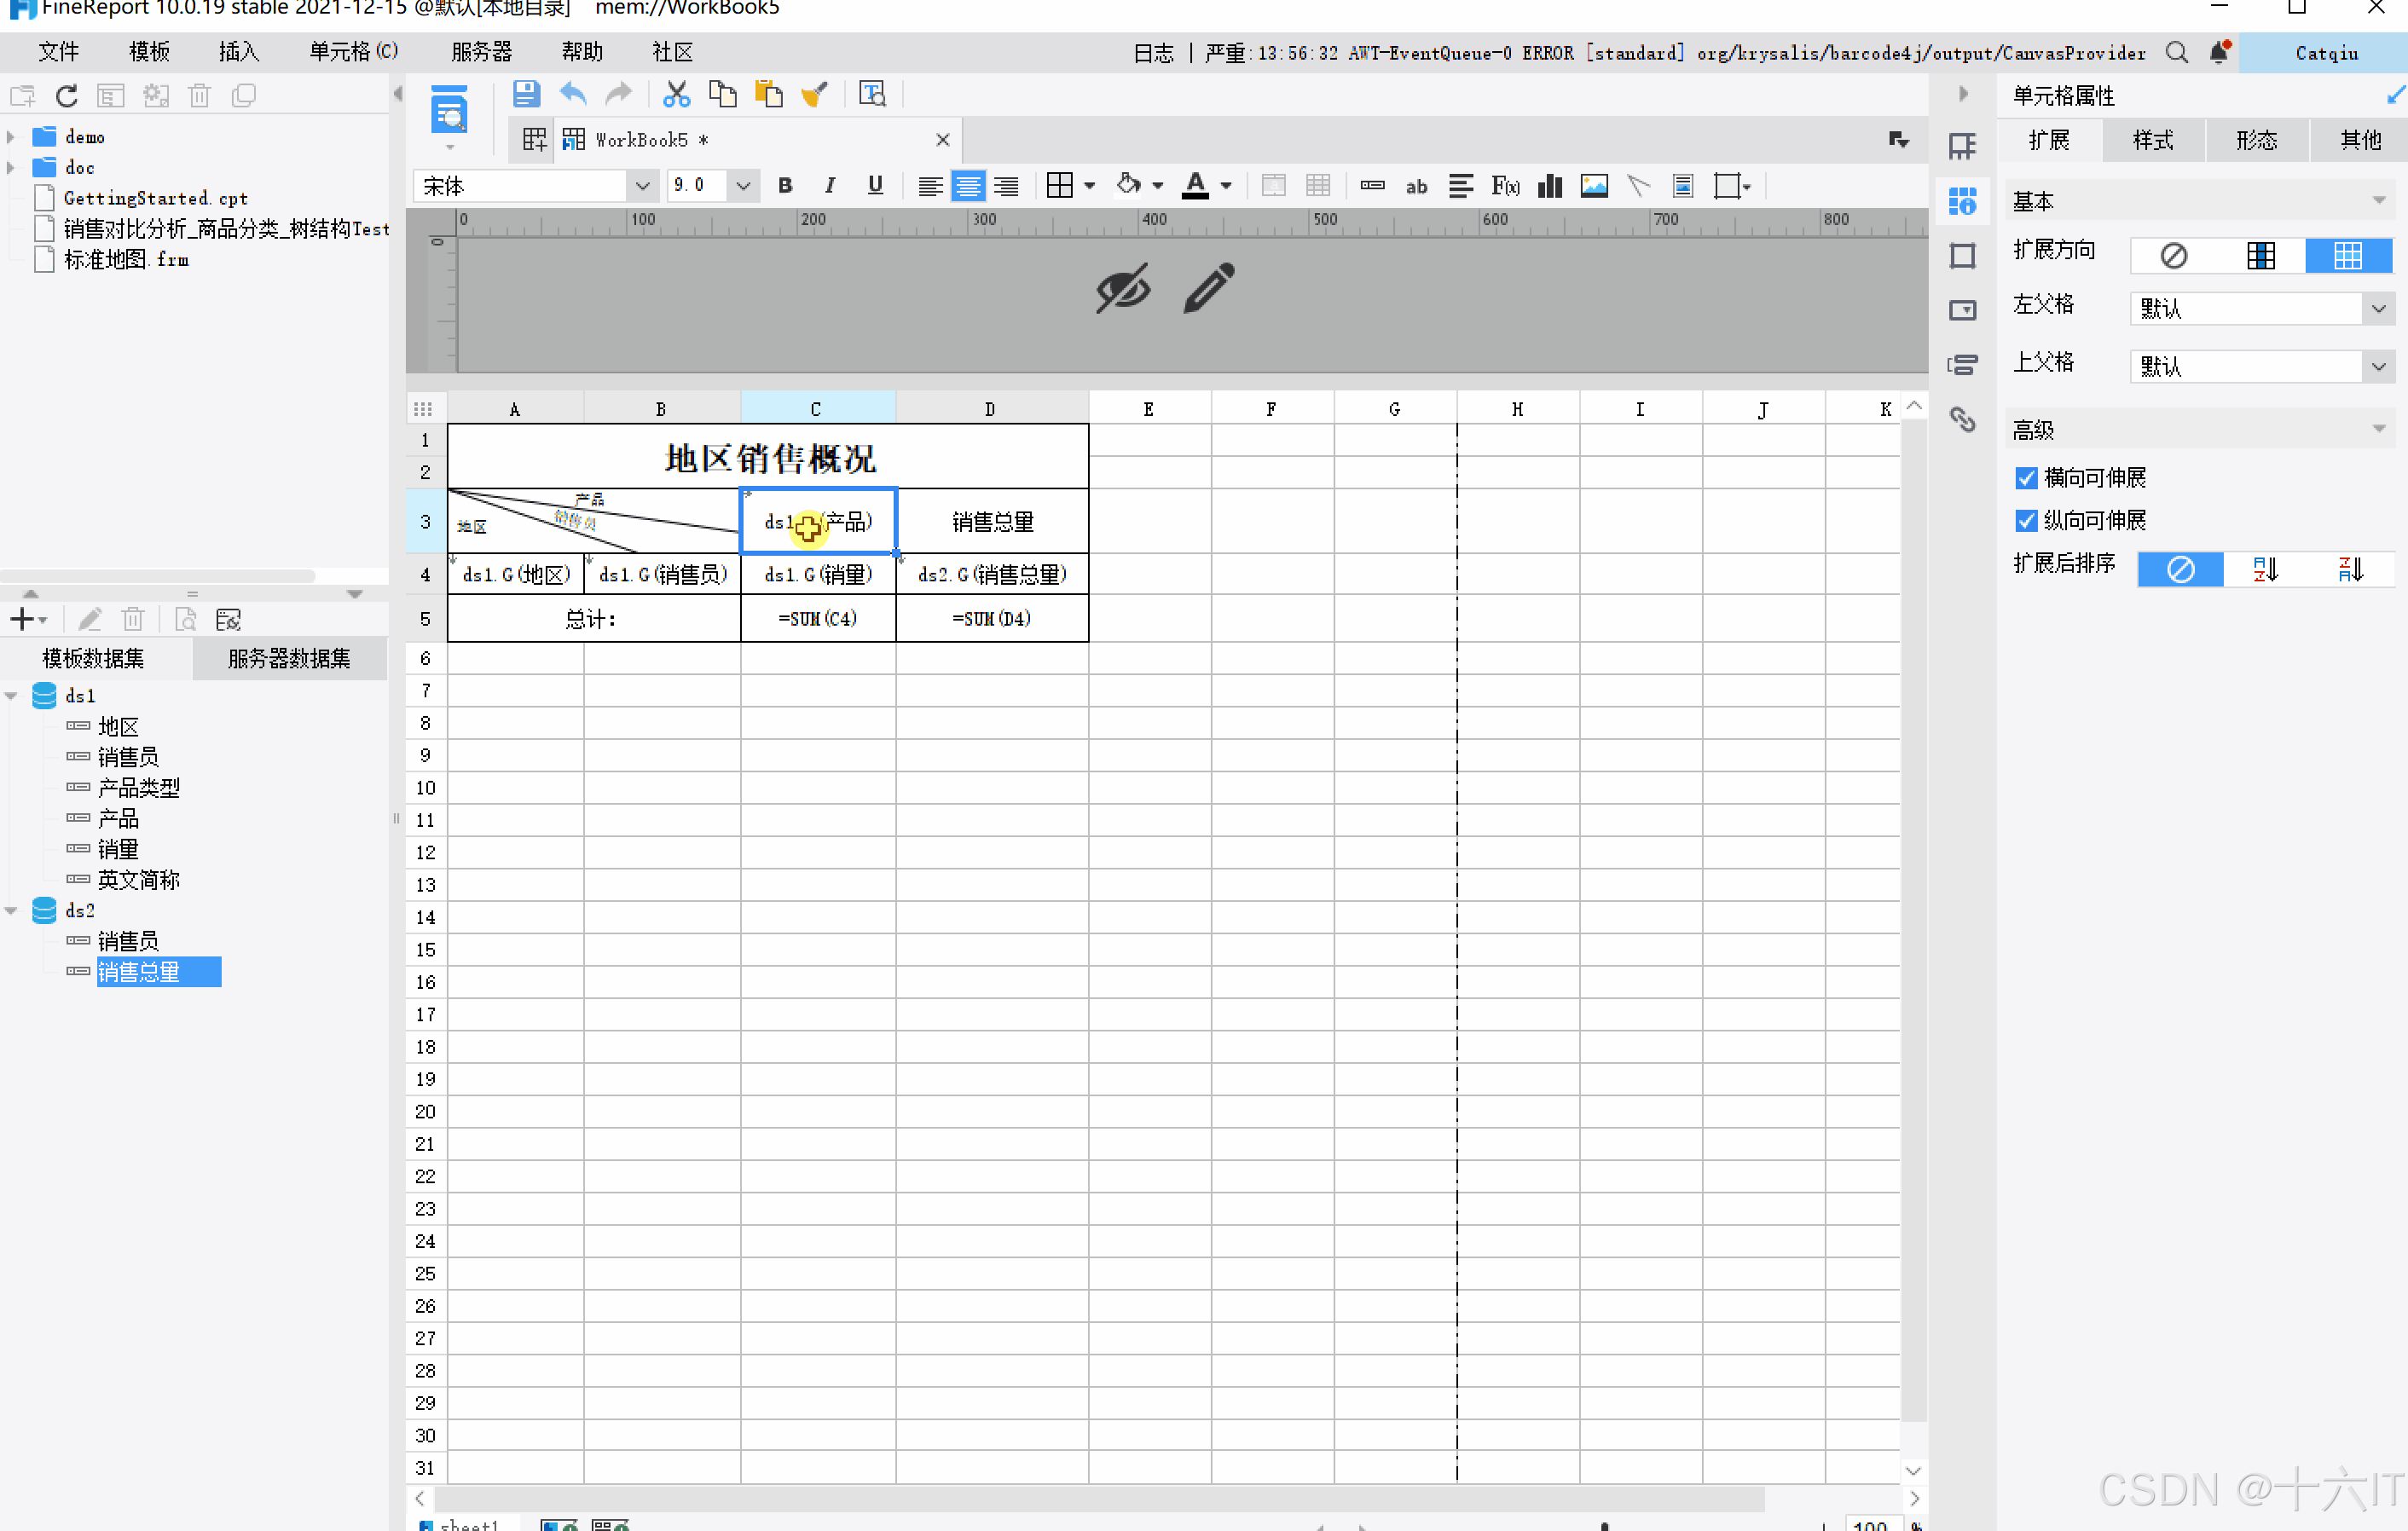Uncheck the 横向可伸展 checkbox
The width and height of the screenshot is (2408, 1531).
(x=2026, y=478)
